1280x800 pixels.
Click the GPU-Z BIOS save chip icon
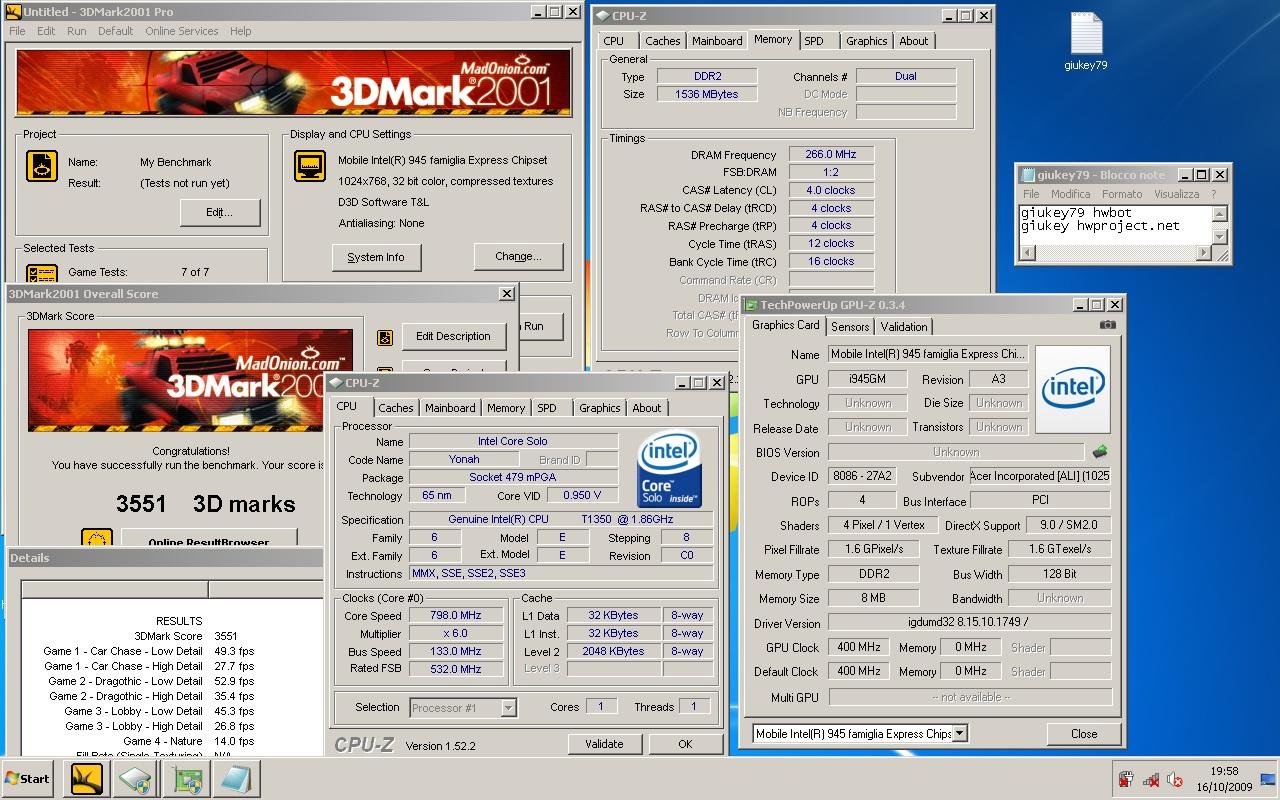1100,452
